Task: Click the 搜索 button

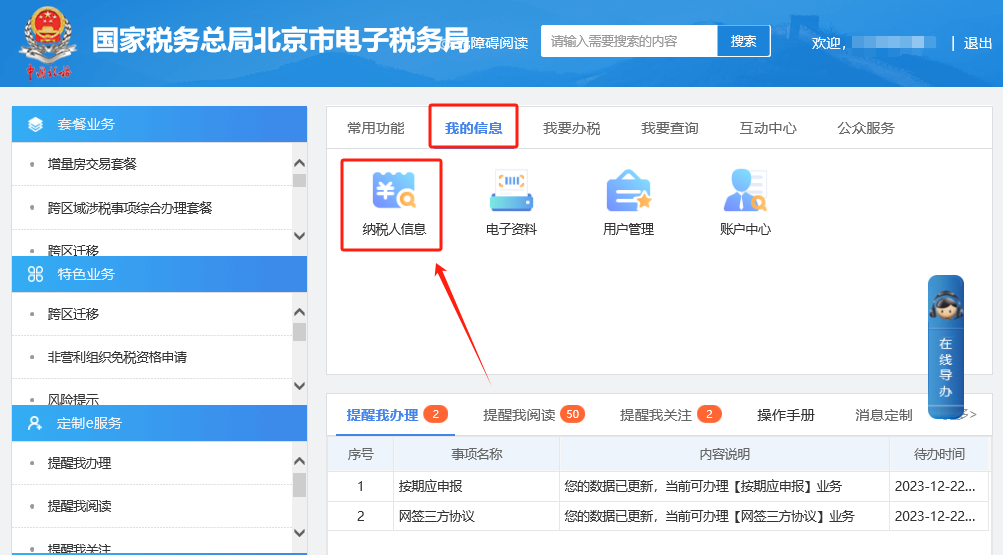Action: coord(743,42)
